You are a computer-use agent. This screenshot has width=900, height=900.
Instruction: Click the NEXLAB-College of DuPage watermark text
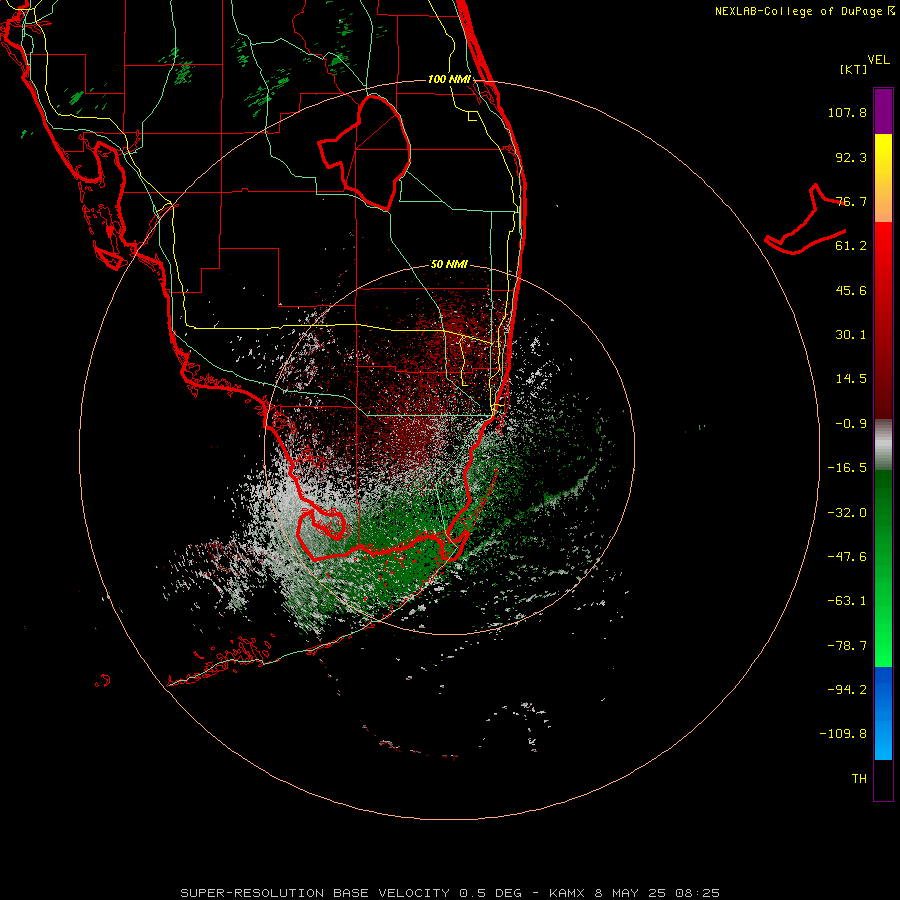click(798, 11)
